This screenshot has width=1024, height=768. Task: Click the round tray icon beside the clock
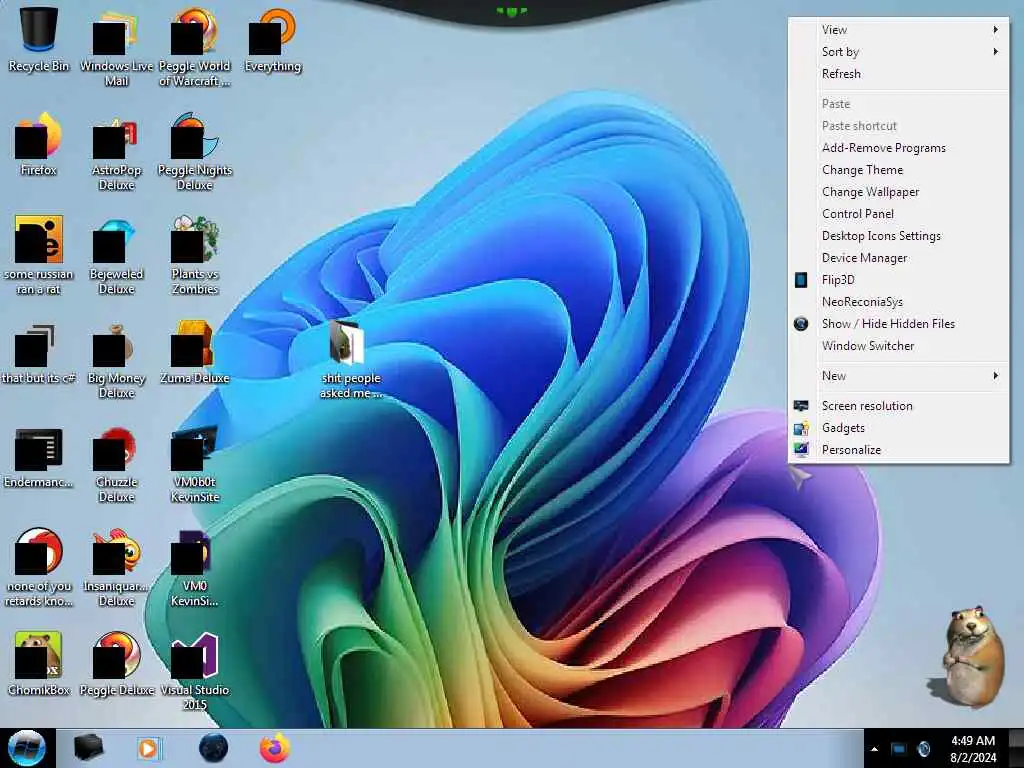click(x=923, y=749)
